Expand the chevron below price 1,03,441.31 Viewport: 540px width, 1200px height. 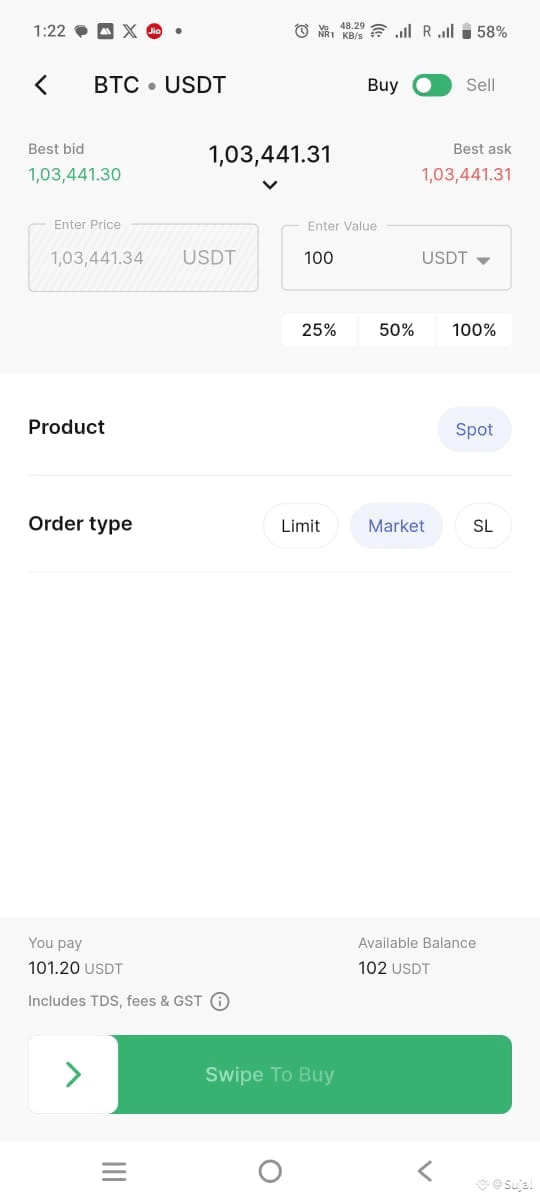pos(270,185)
